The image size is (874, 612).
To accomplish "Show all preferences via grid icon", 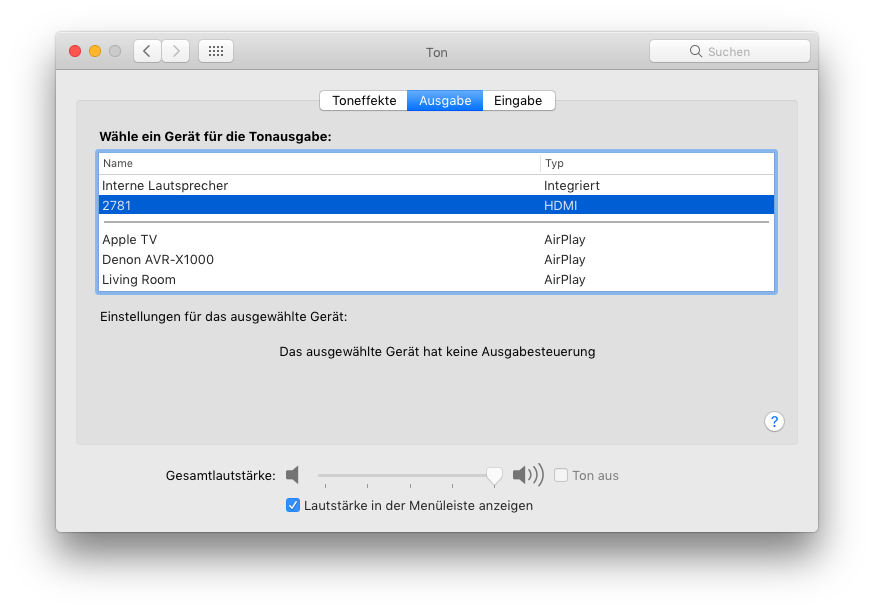I will tap(216, 51).
